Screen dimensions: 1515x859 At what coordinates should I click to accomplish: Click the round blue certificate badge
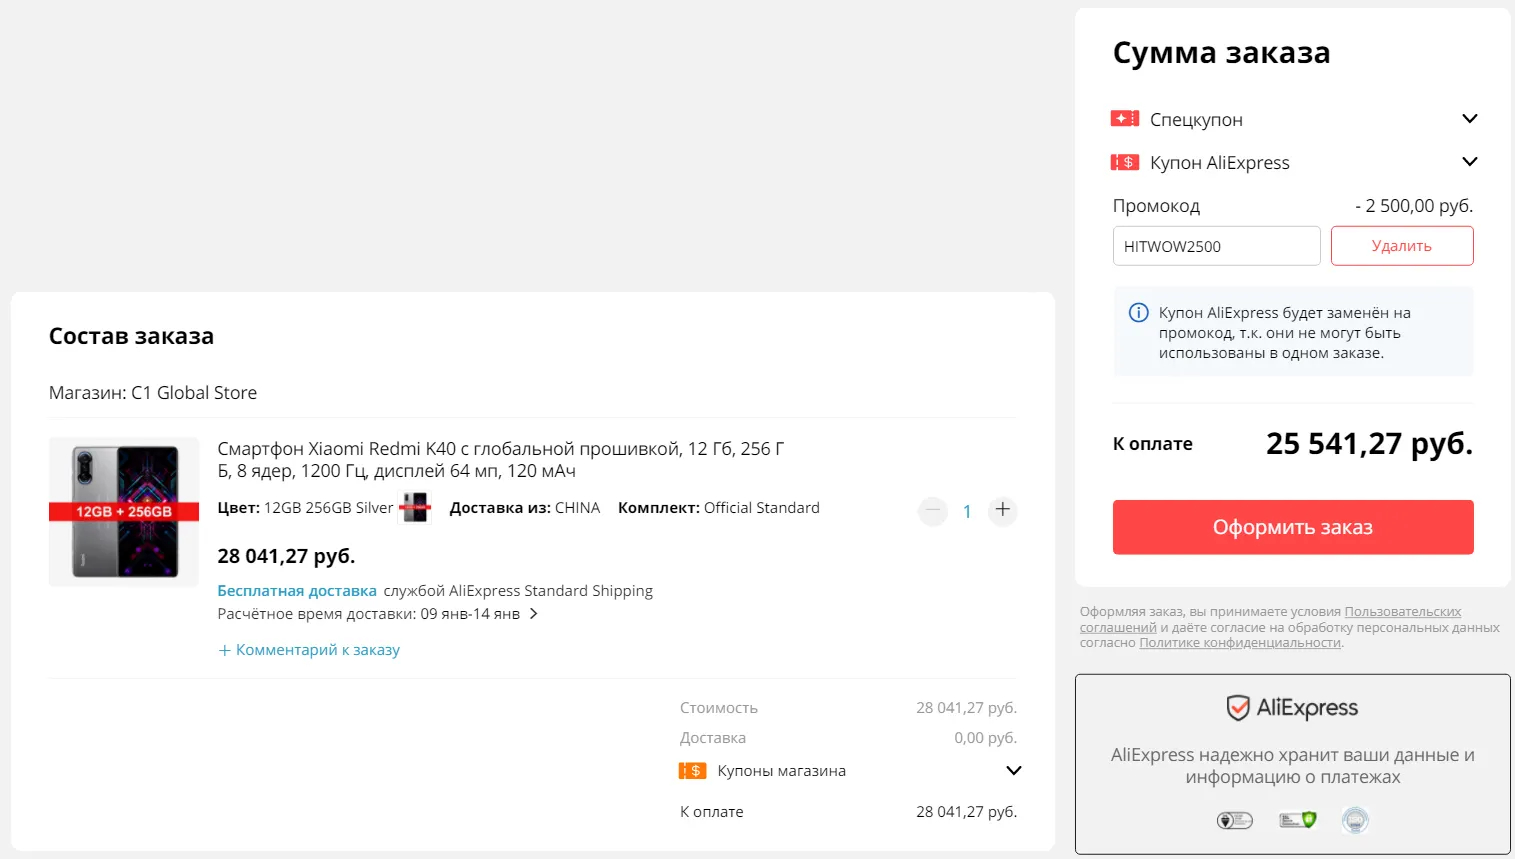tap(1355, 820)
